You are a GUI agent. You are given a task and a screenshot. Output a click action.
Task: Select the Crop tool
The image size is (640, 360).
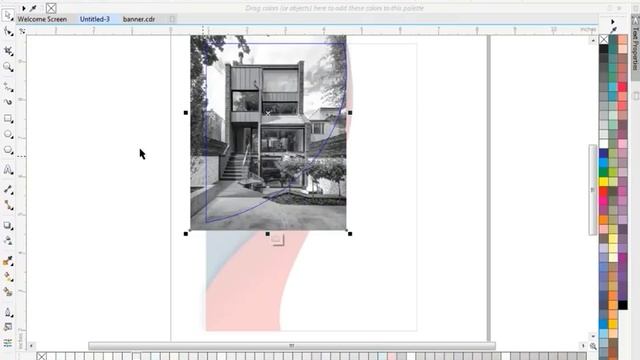pyautogui.click(x=8, y=51)
